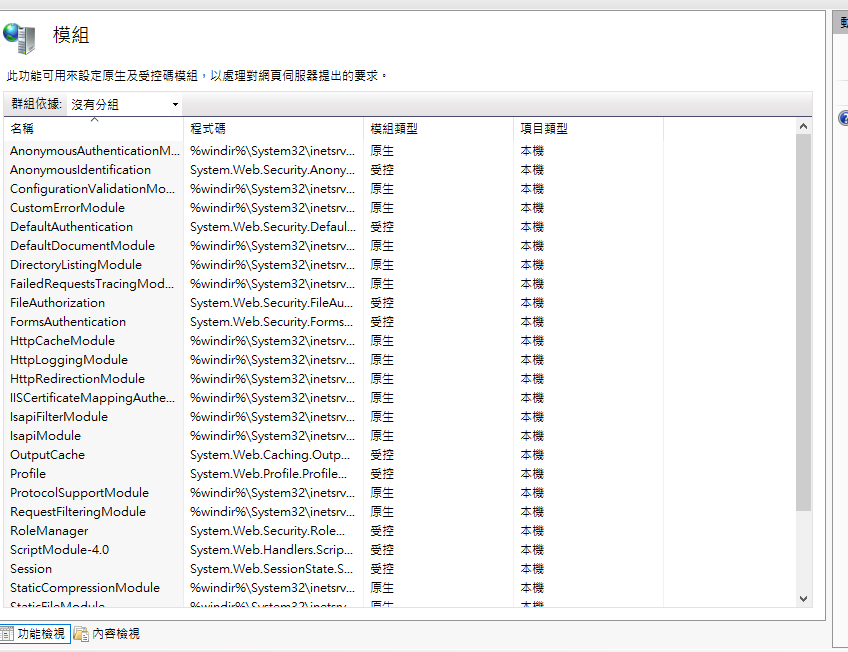
Task: Click scrollbar down arrow in module list
Action: tap(803, 598)
